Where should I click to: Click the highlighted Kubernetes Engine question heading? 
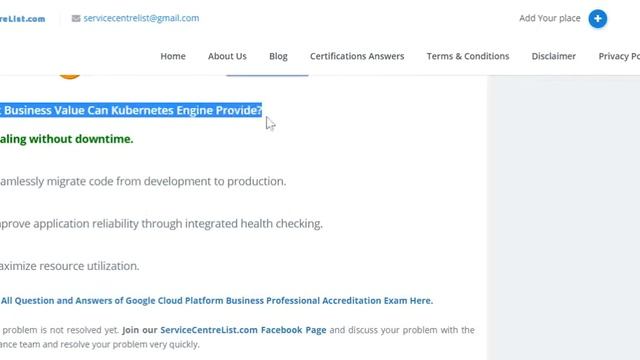(131, 110)
